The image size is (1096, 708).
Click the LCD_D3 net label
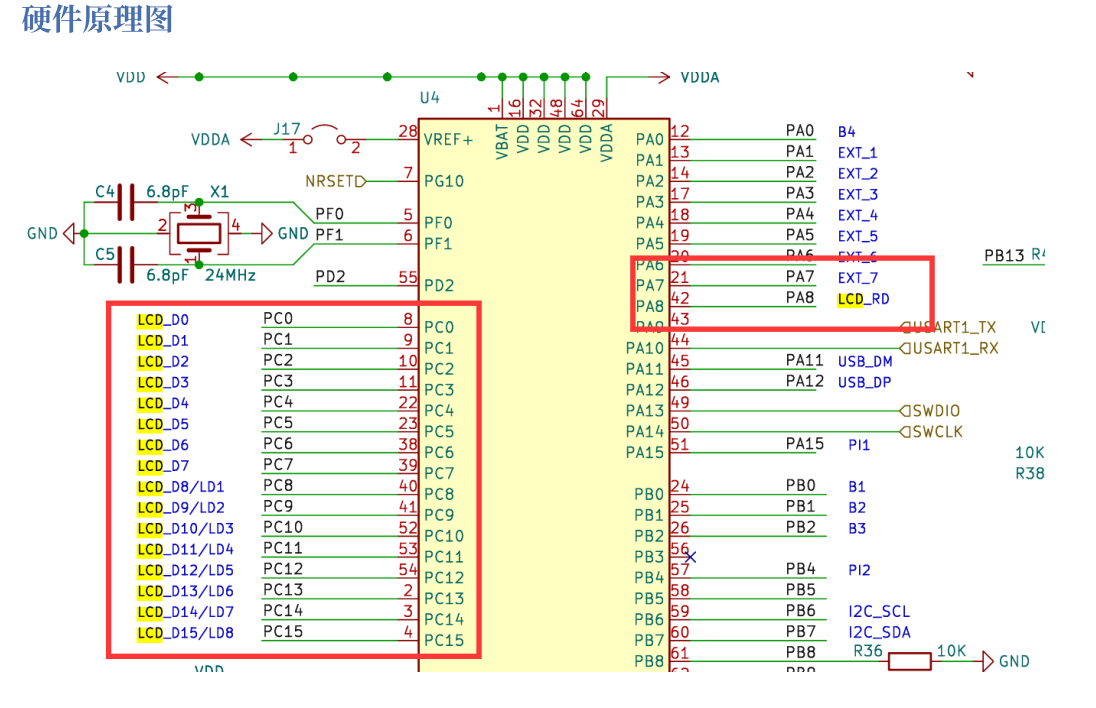tap(163, 383)
